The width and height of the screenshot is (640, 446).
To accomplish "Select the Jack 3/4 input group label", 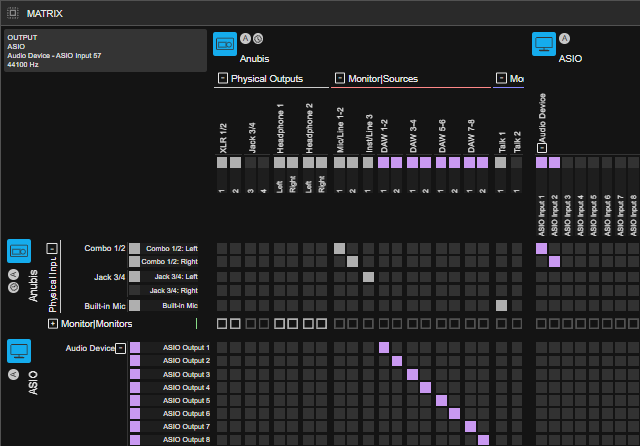I will tap(109, 277).
